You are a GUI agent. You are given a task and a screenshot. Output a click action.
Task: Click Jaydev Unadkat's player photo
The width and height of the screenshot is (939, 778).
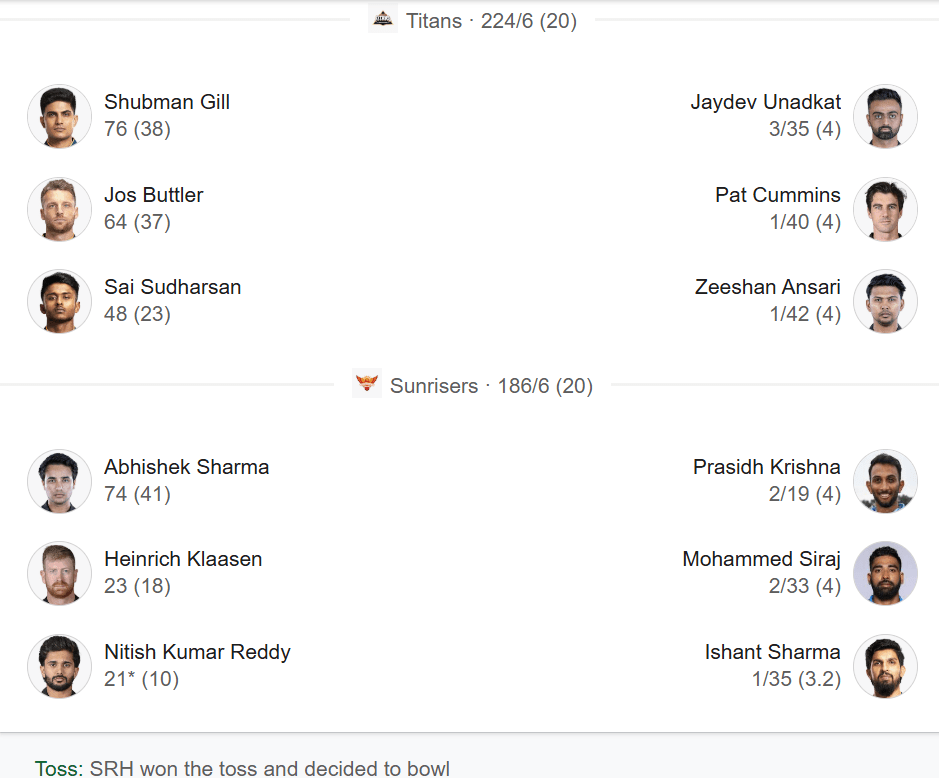[x=885, y=116]
